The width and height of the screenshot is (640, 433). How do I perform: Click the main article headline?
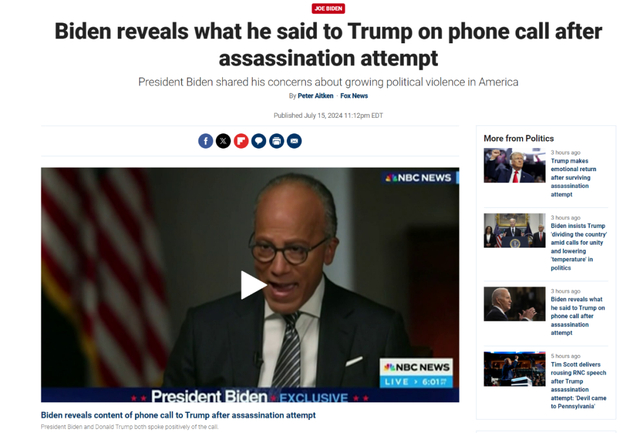[x=328, y=44]
